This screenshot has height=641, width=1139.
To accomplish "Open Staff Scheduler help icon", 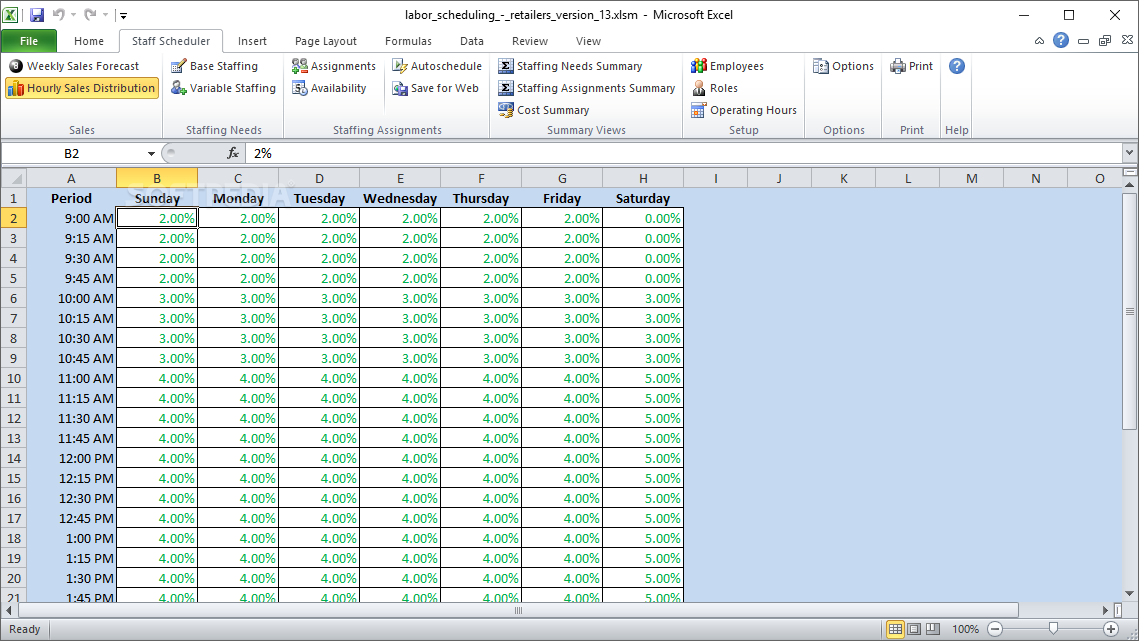I will point(957,66).
